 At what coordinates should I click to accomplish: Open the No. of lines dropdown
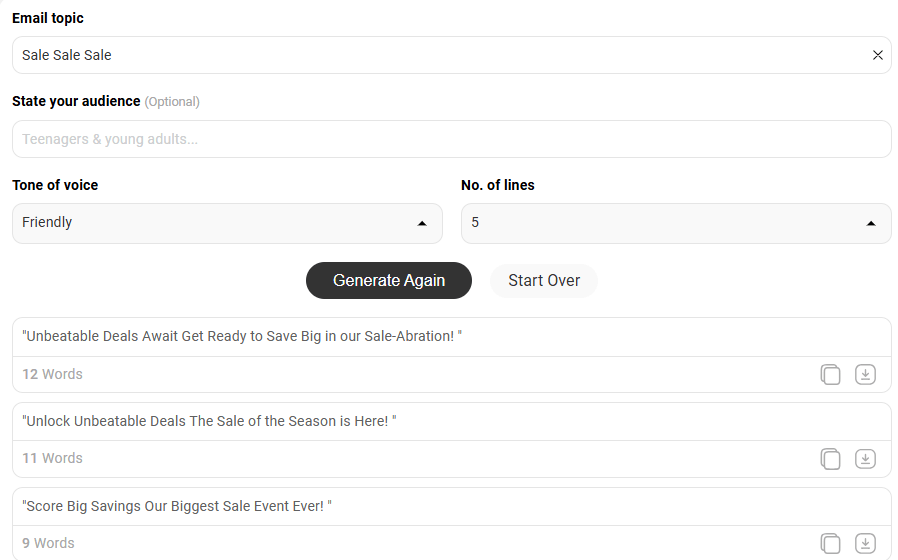click(676, 223)
